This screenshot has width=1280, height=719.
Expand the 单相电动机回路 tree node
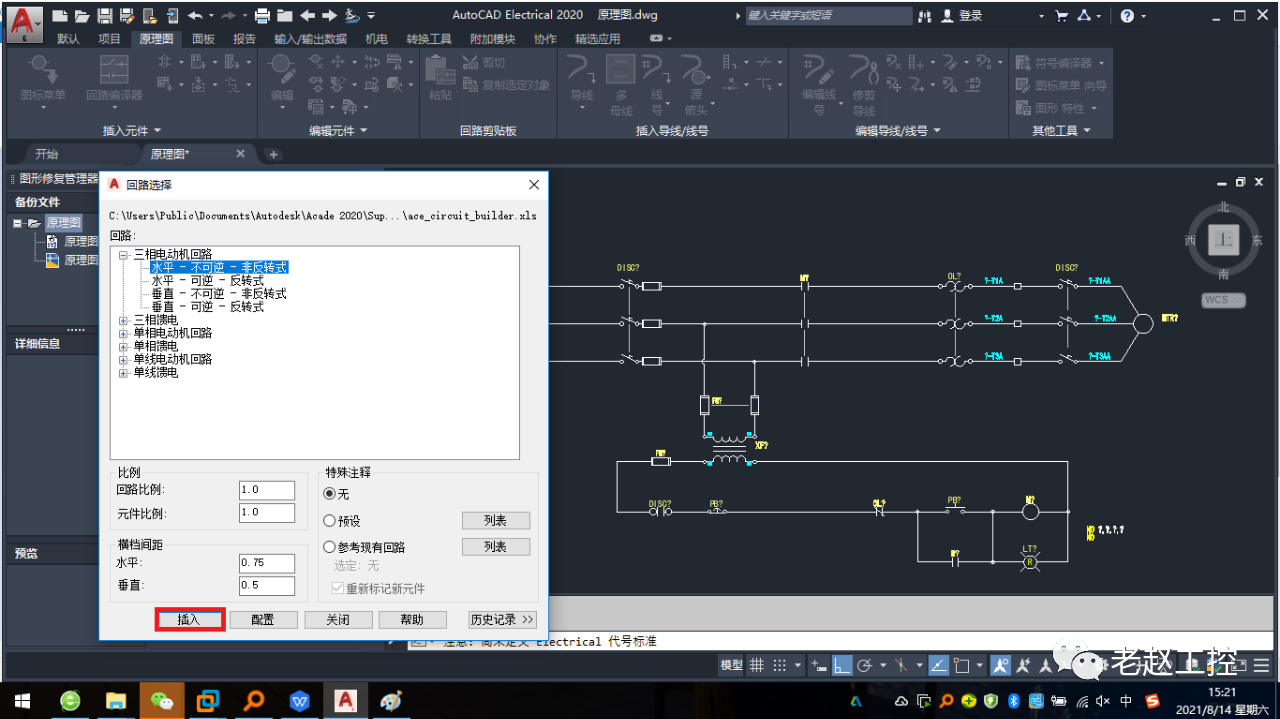(x=124, y=333)
